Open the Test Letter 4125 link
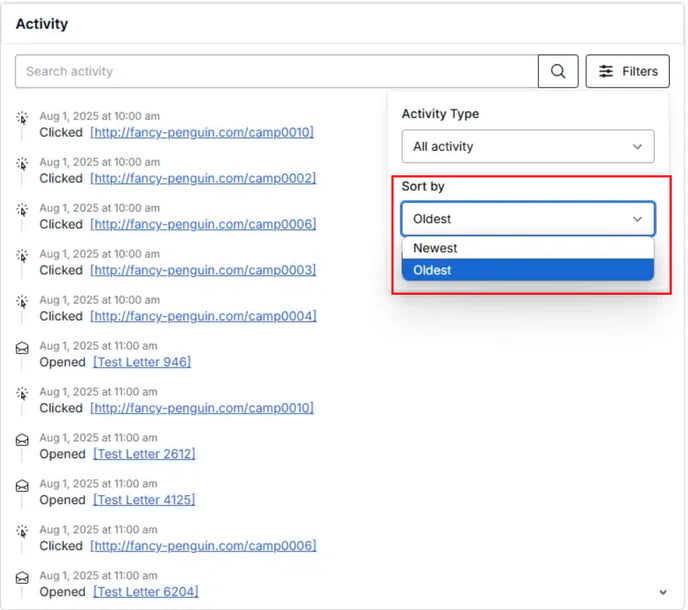Viewport: 688px width, 610px height. [x=144, y=500]
